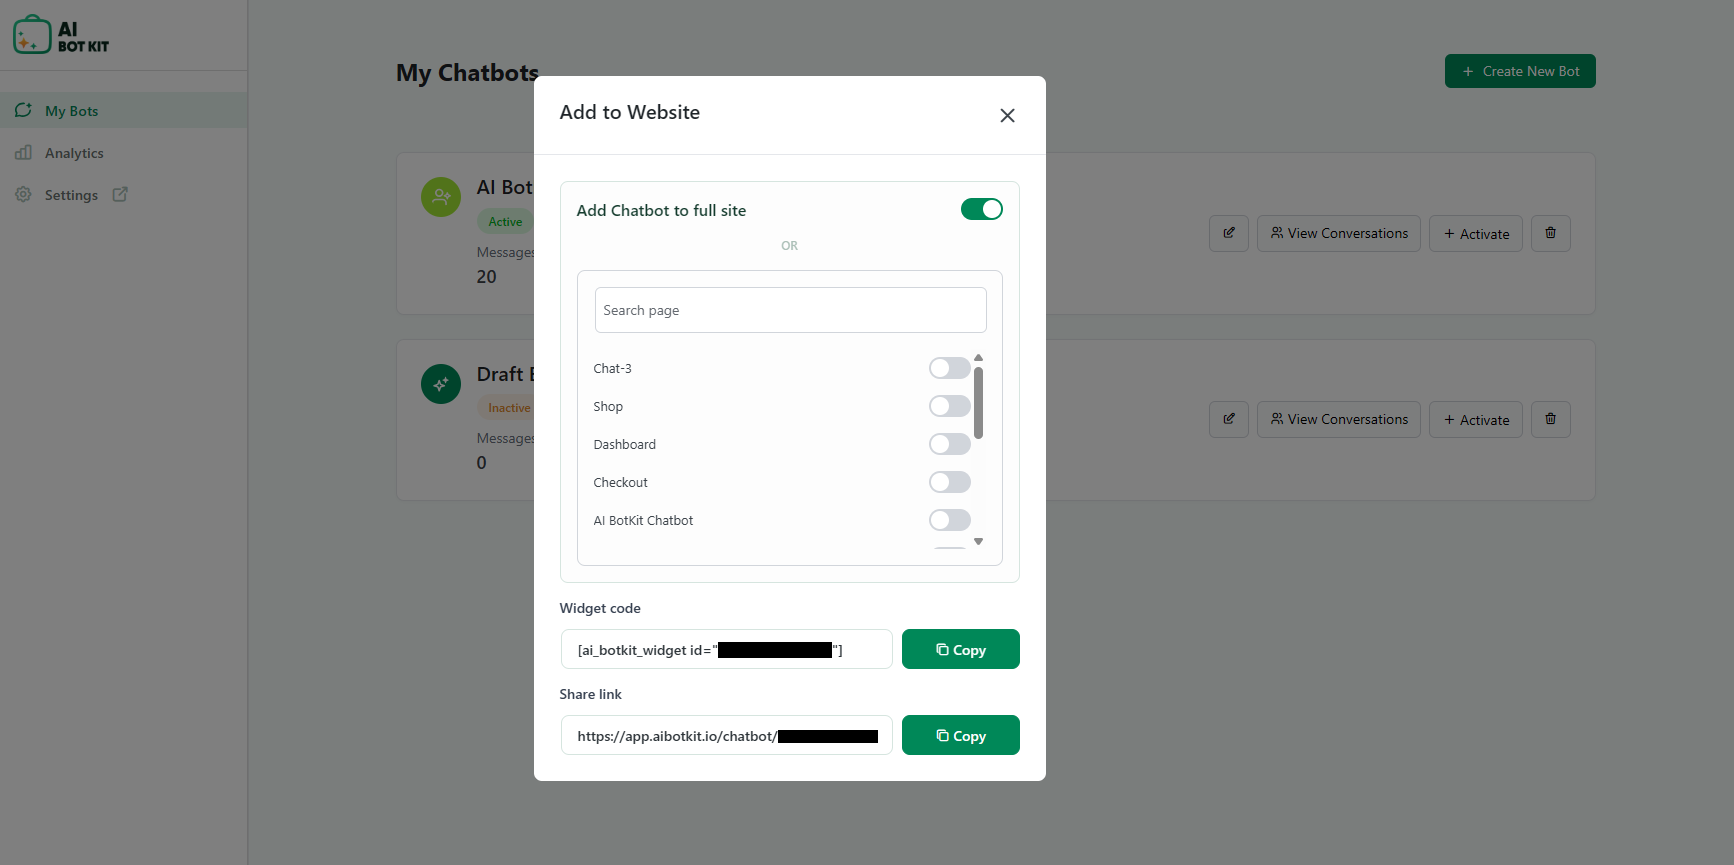The width and height of the screenshot is (1734, 865).
Task: Click the edit pencil icon on AI Bot card
Action: [x=1228, y=233]
